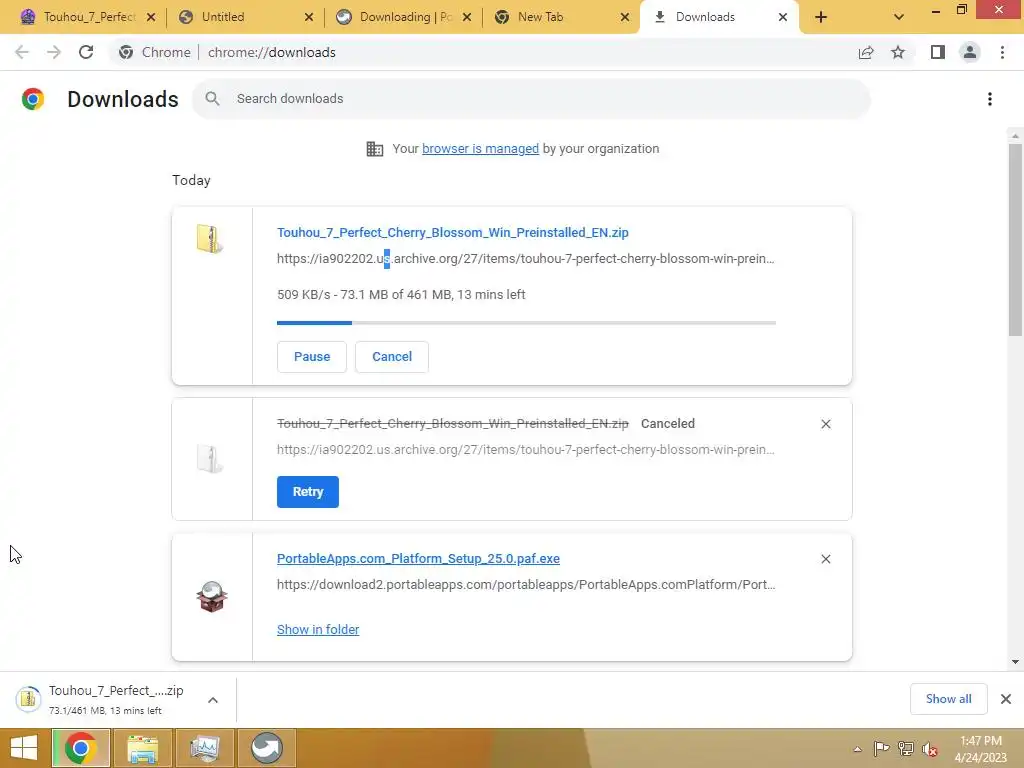This screenshot has width=1024, height=768.
Task: Click the search magnifier icon
Action: [212, 99]
